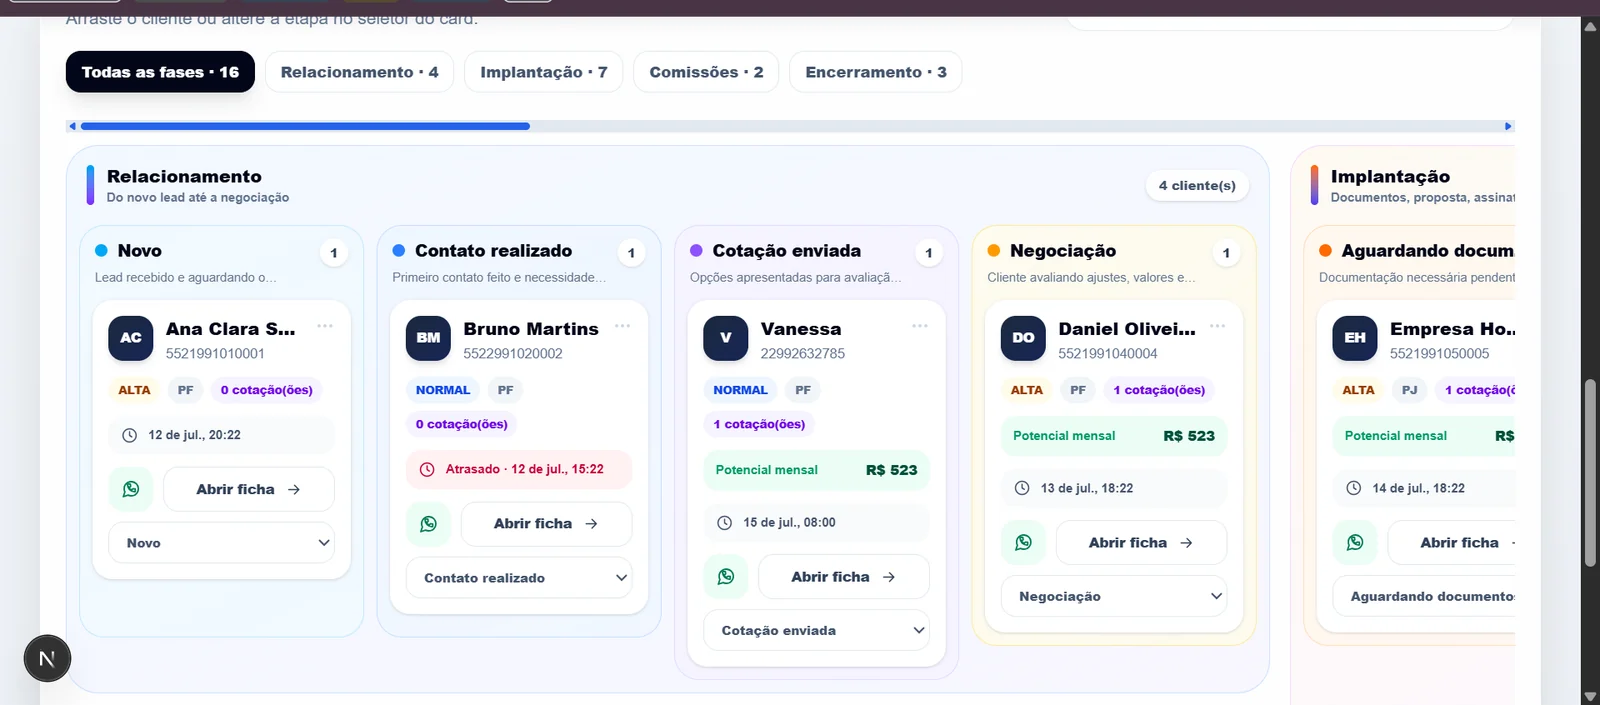Click phone number 22992632785
1600x705 pixels.
[x=803, y=354]
